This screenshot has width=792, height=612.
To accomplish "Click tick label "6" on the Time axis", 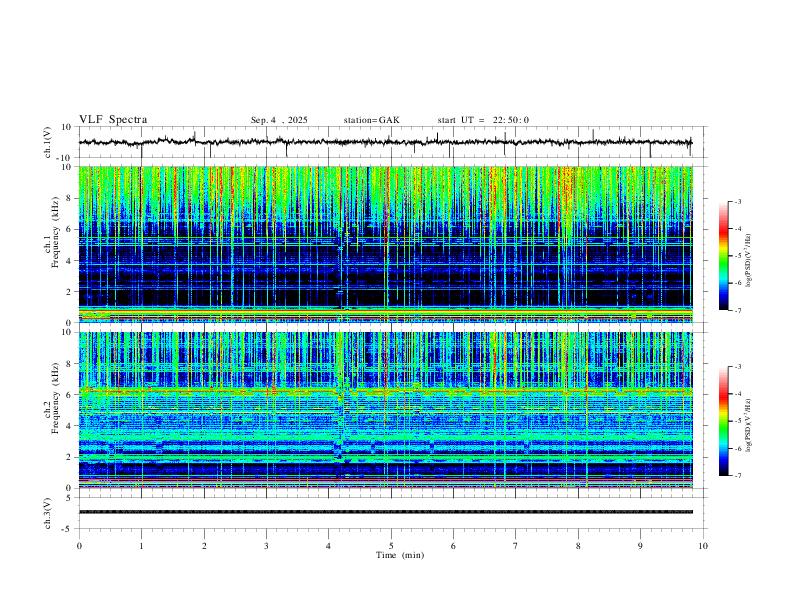I will [x=454, y=546].
